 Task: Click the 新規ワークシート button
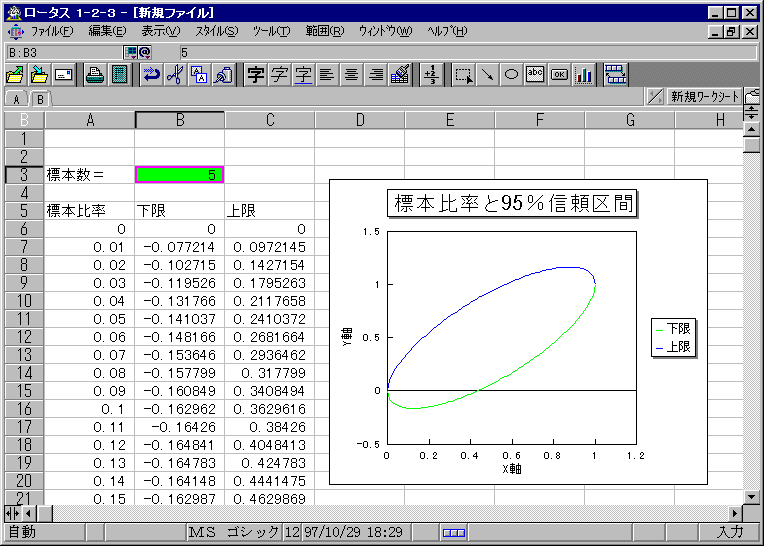pos(705,97)
